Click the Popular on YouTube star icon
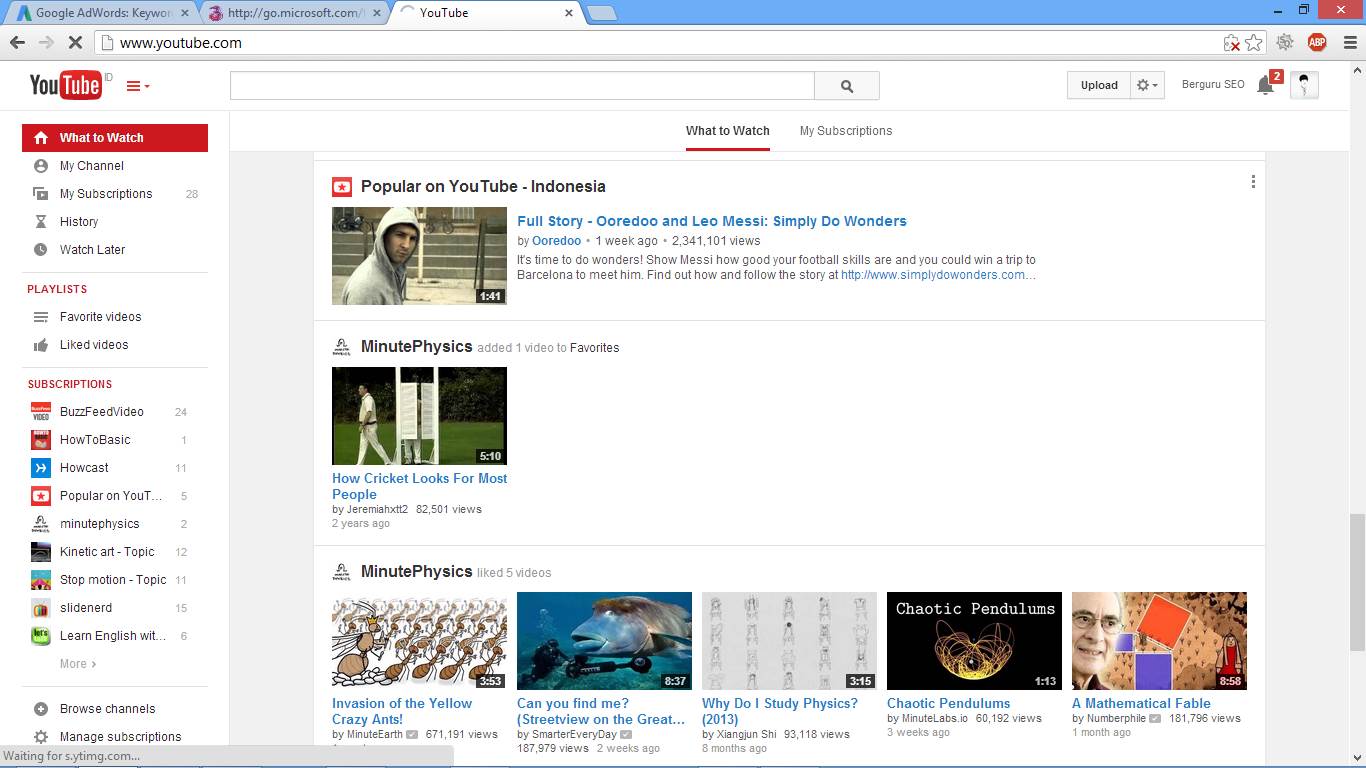 (342, 187)
